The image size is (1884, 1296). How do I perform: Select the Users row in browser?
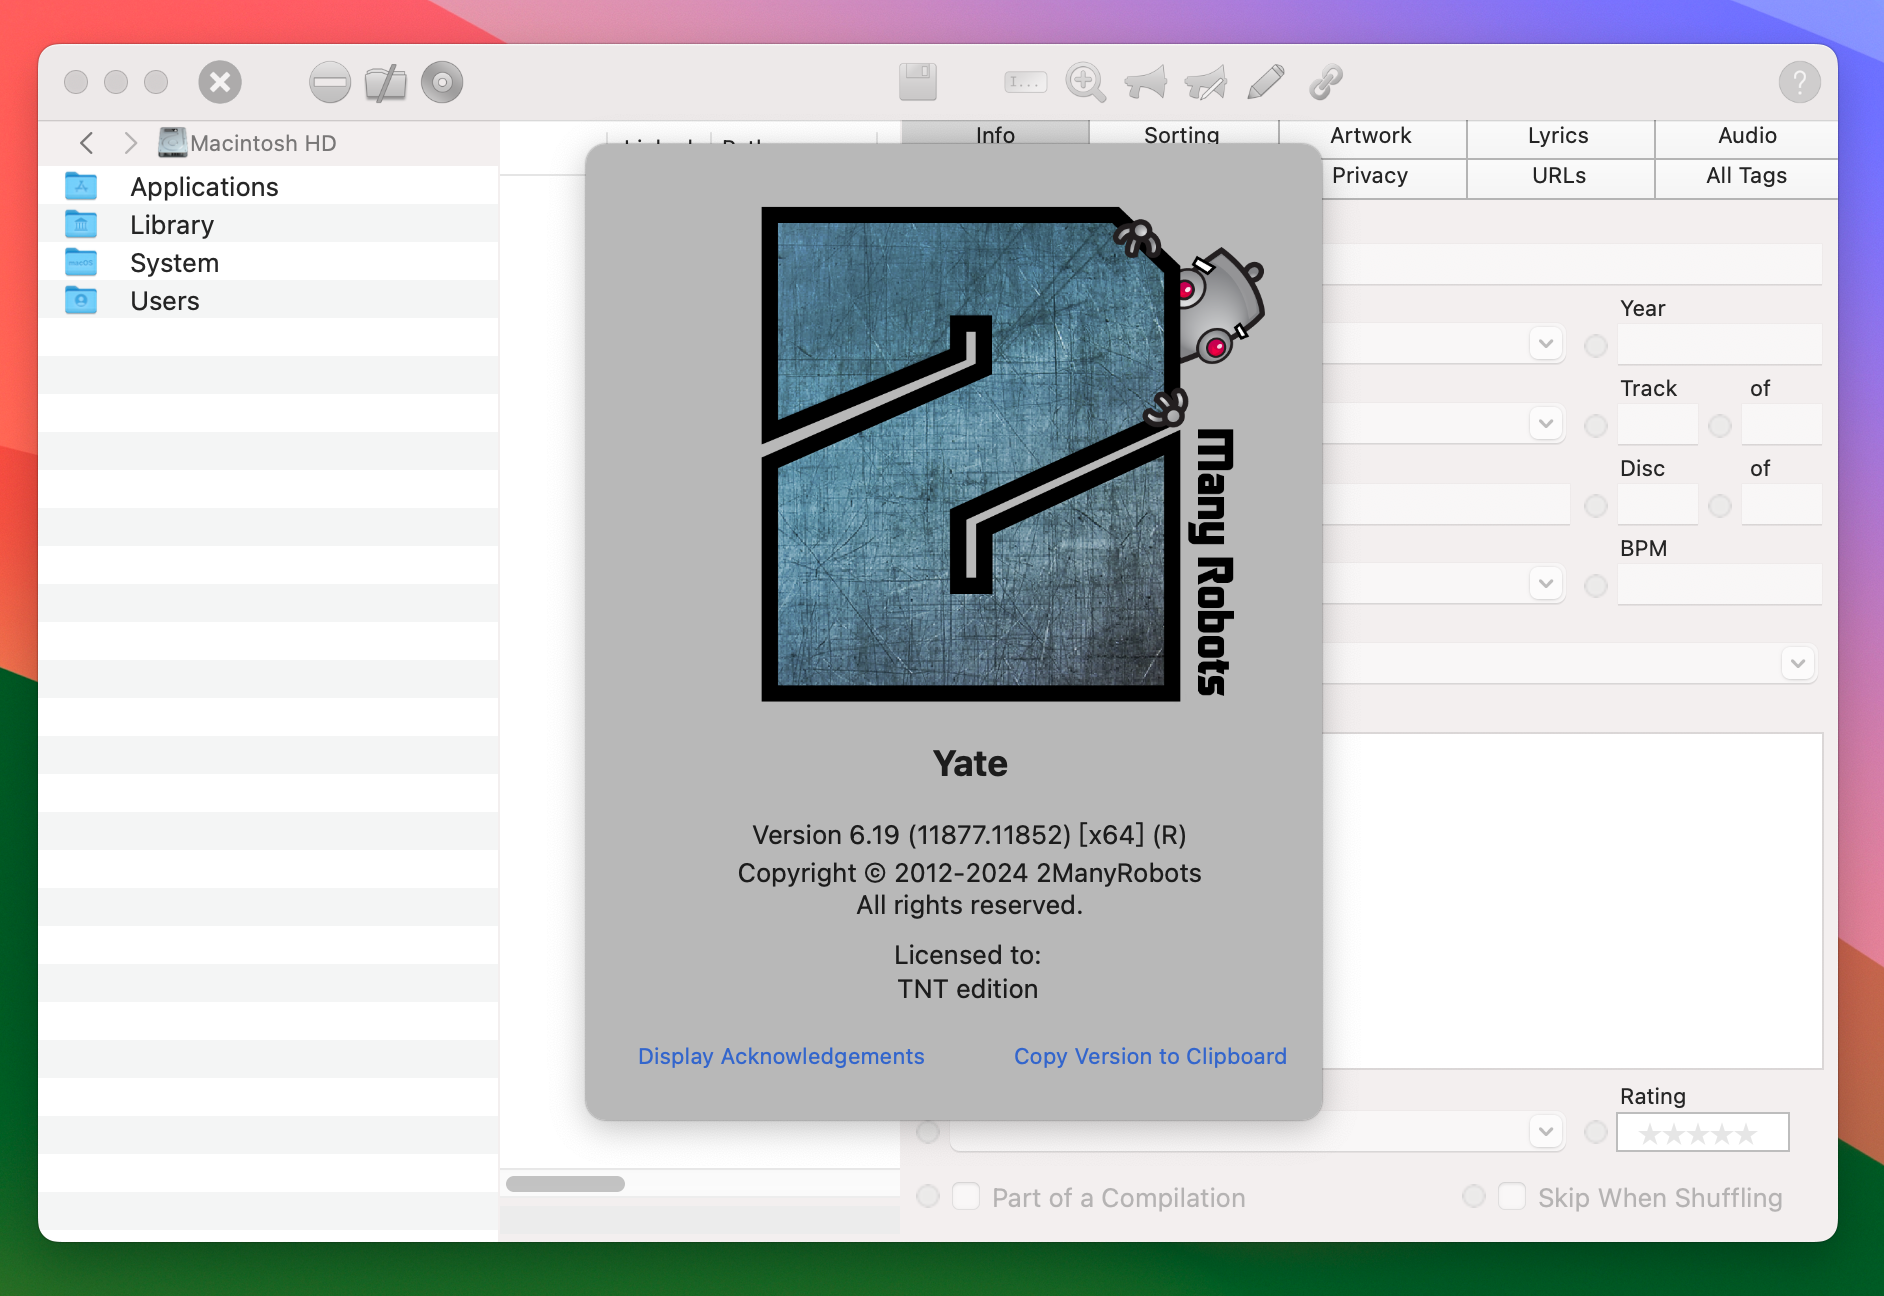[x=268, y=300]
